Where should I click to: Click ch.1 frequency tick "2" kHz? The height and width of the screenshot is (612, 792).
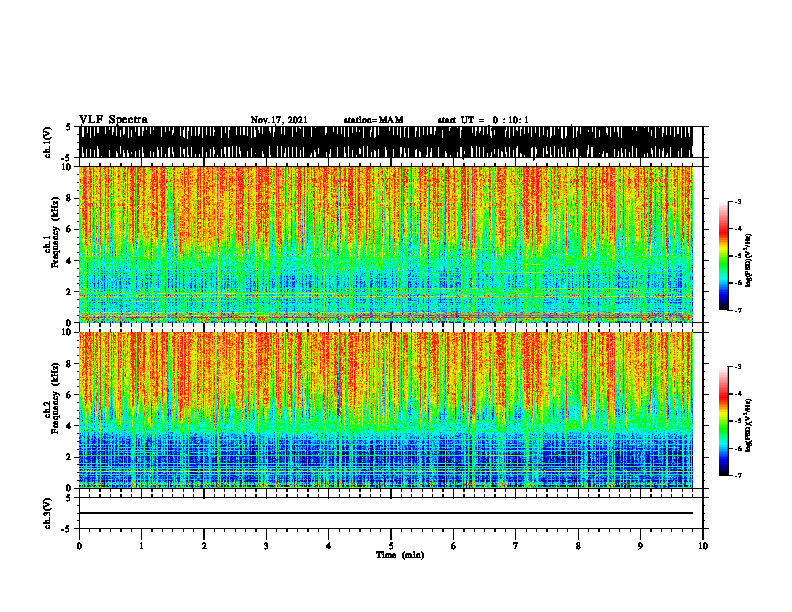[70, 291]
